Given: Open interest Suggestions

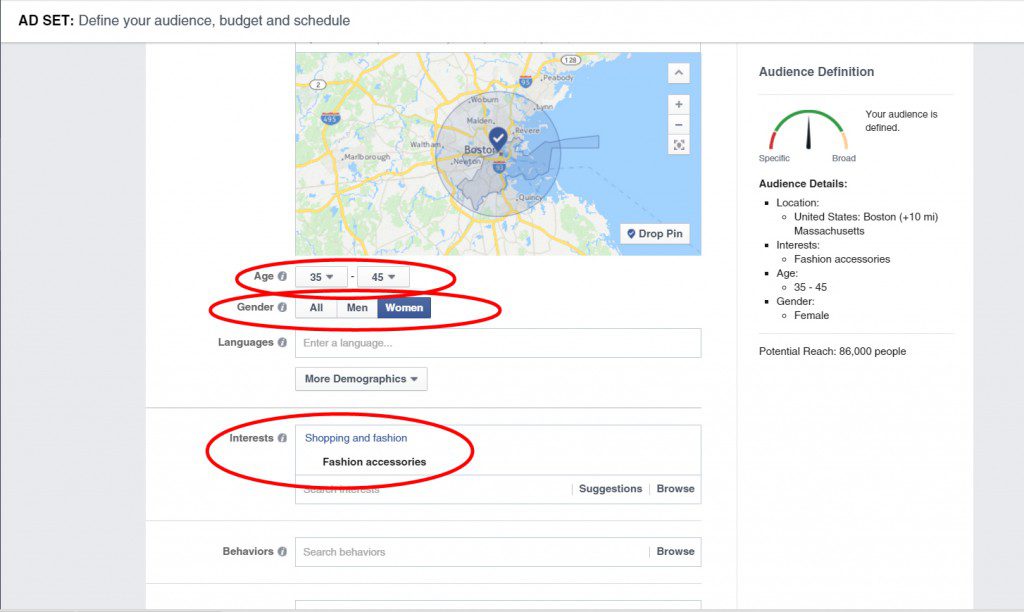Looking at the screenshot, I should click(x=611, y=489).
